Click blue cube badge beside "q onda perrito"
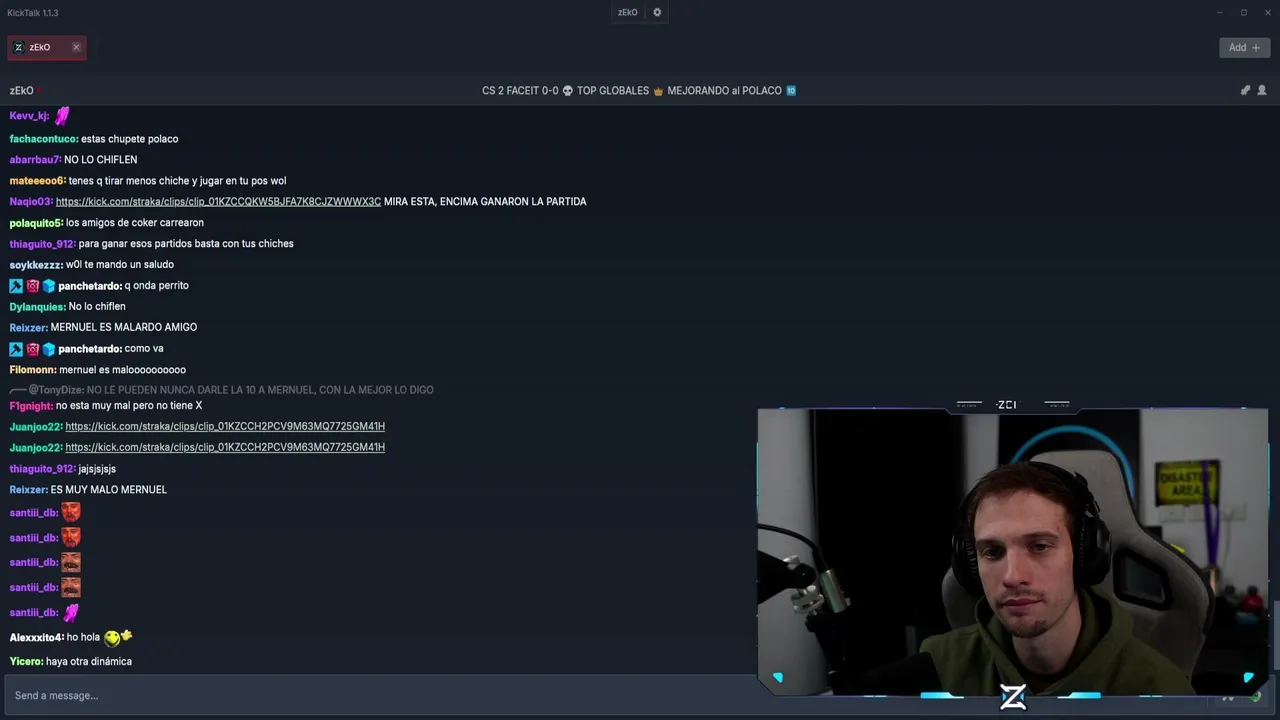 pyautogui.click(x=48, y=286)
